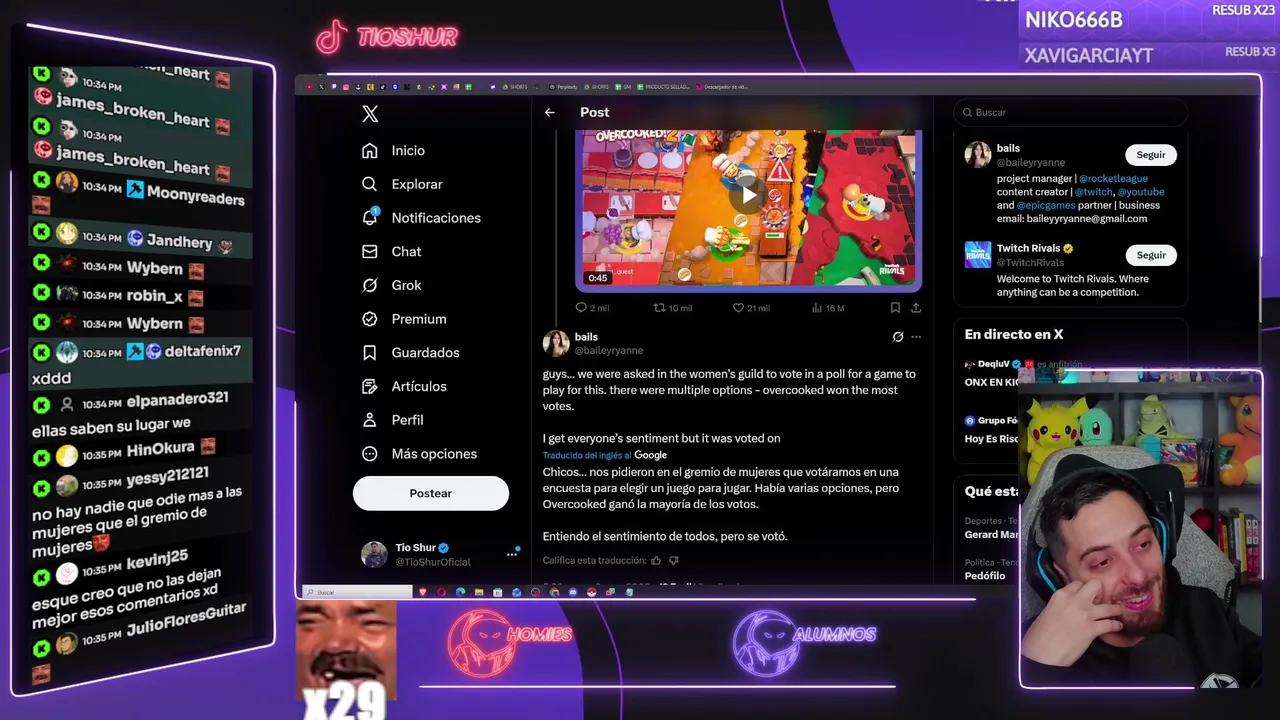Screen dimensions: 1280x720
Task: Click the Grok icon on bails reply
Action: [x=898, y=337]
